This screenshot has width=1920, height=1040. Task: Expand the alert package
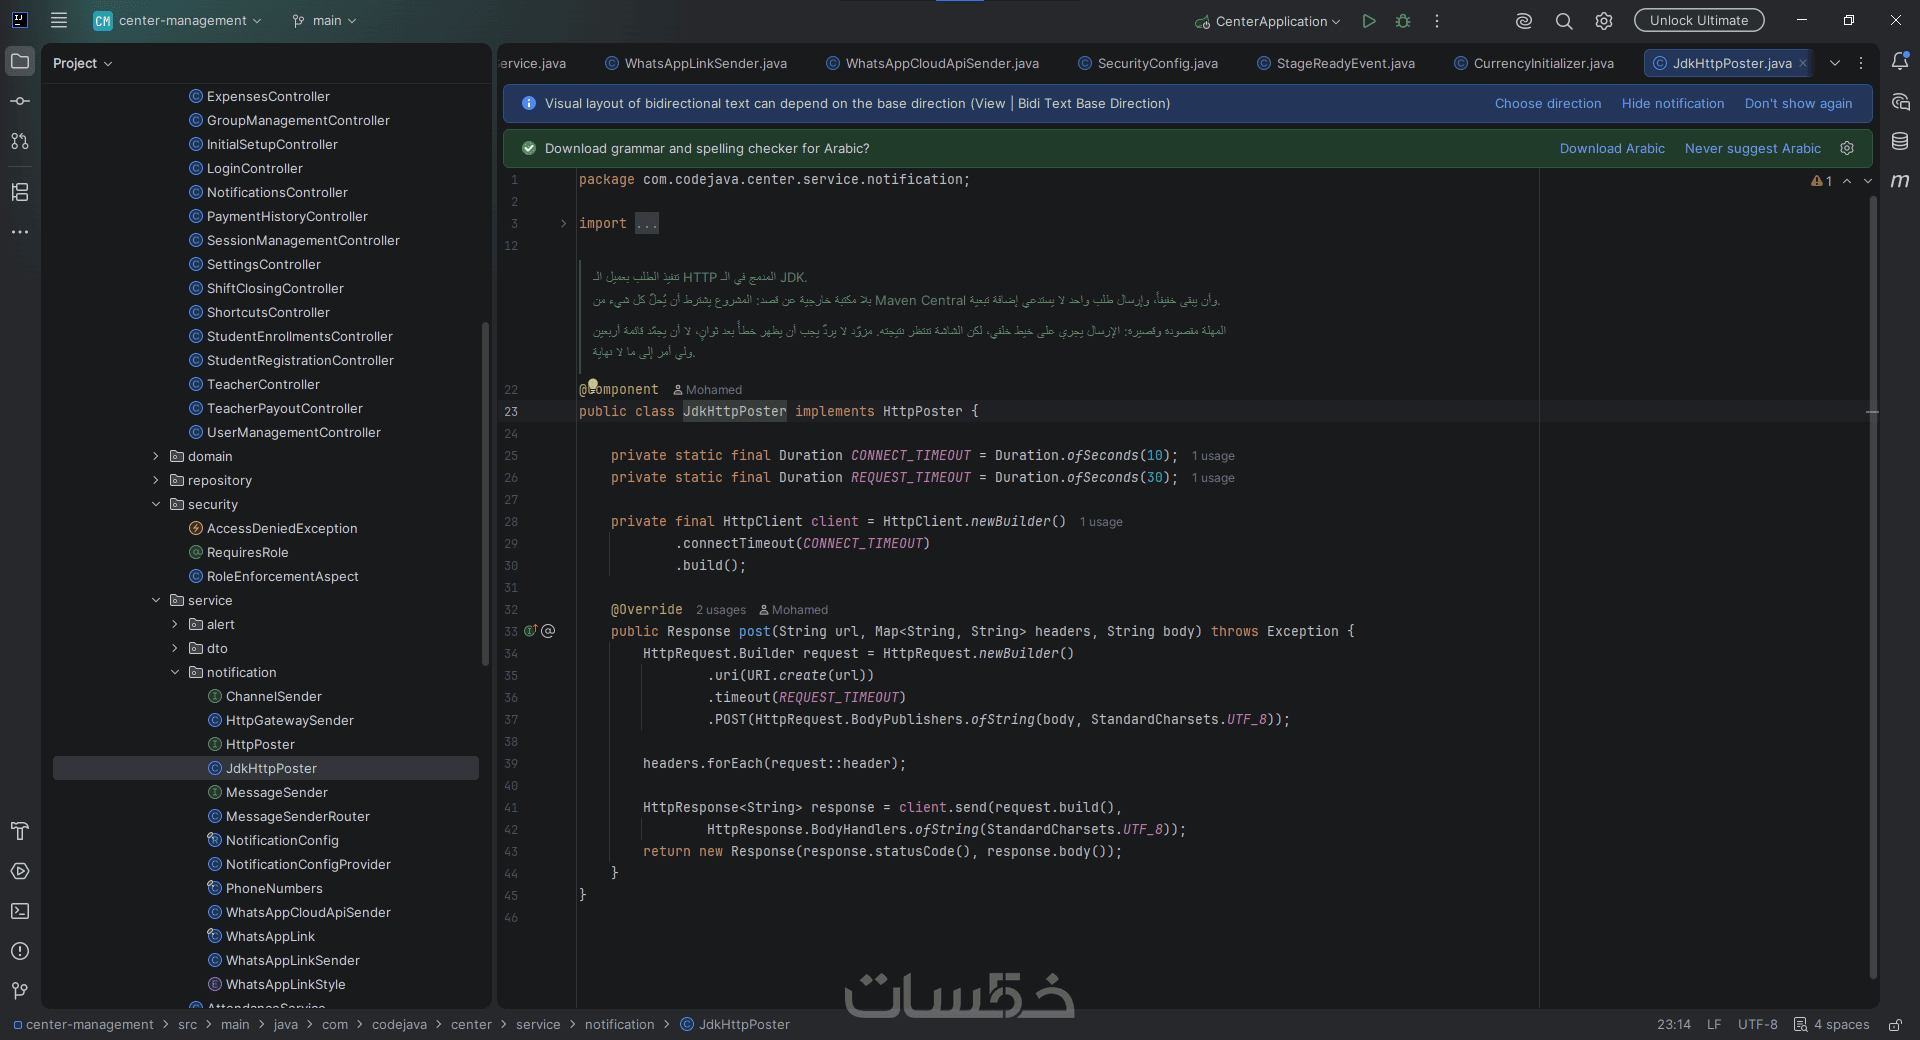175,624
